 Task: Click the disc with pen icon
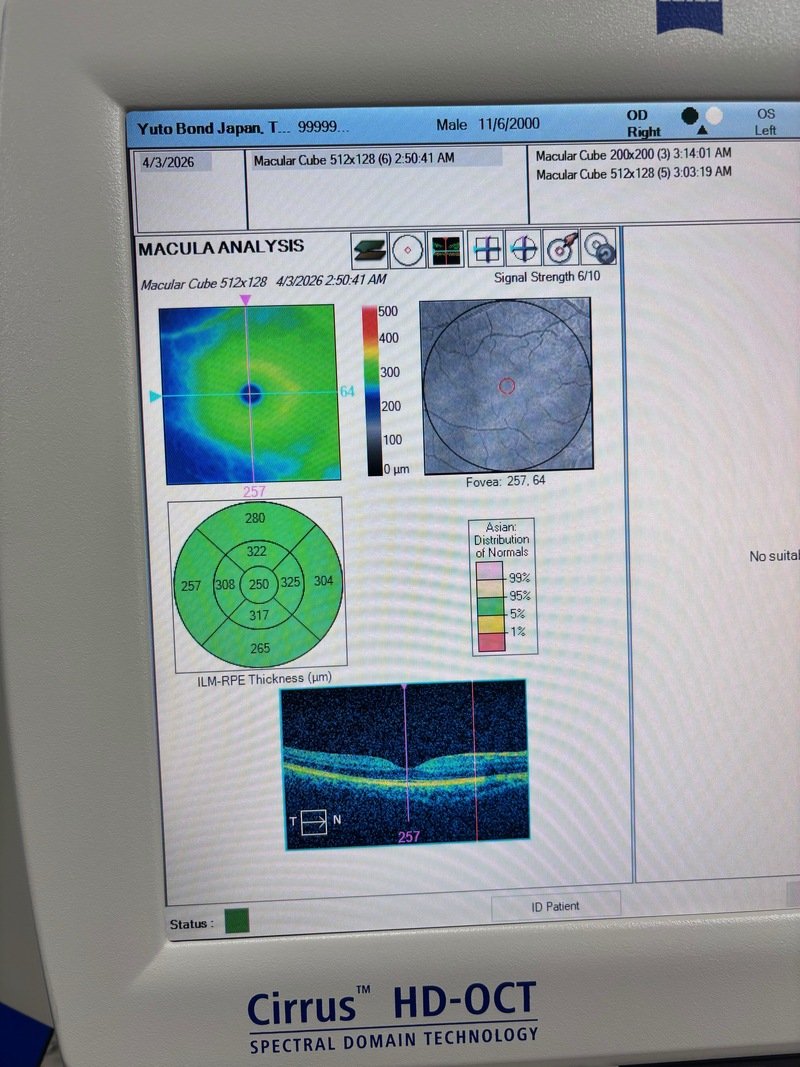(x=562, y=248)
